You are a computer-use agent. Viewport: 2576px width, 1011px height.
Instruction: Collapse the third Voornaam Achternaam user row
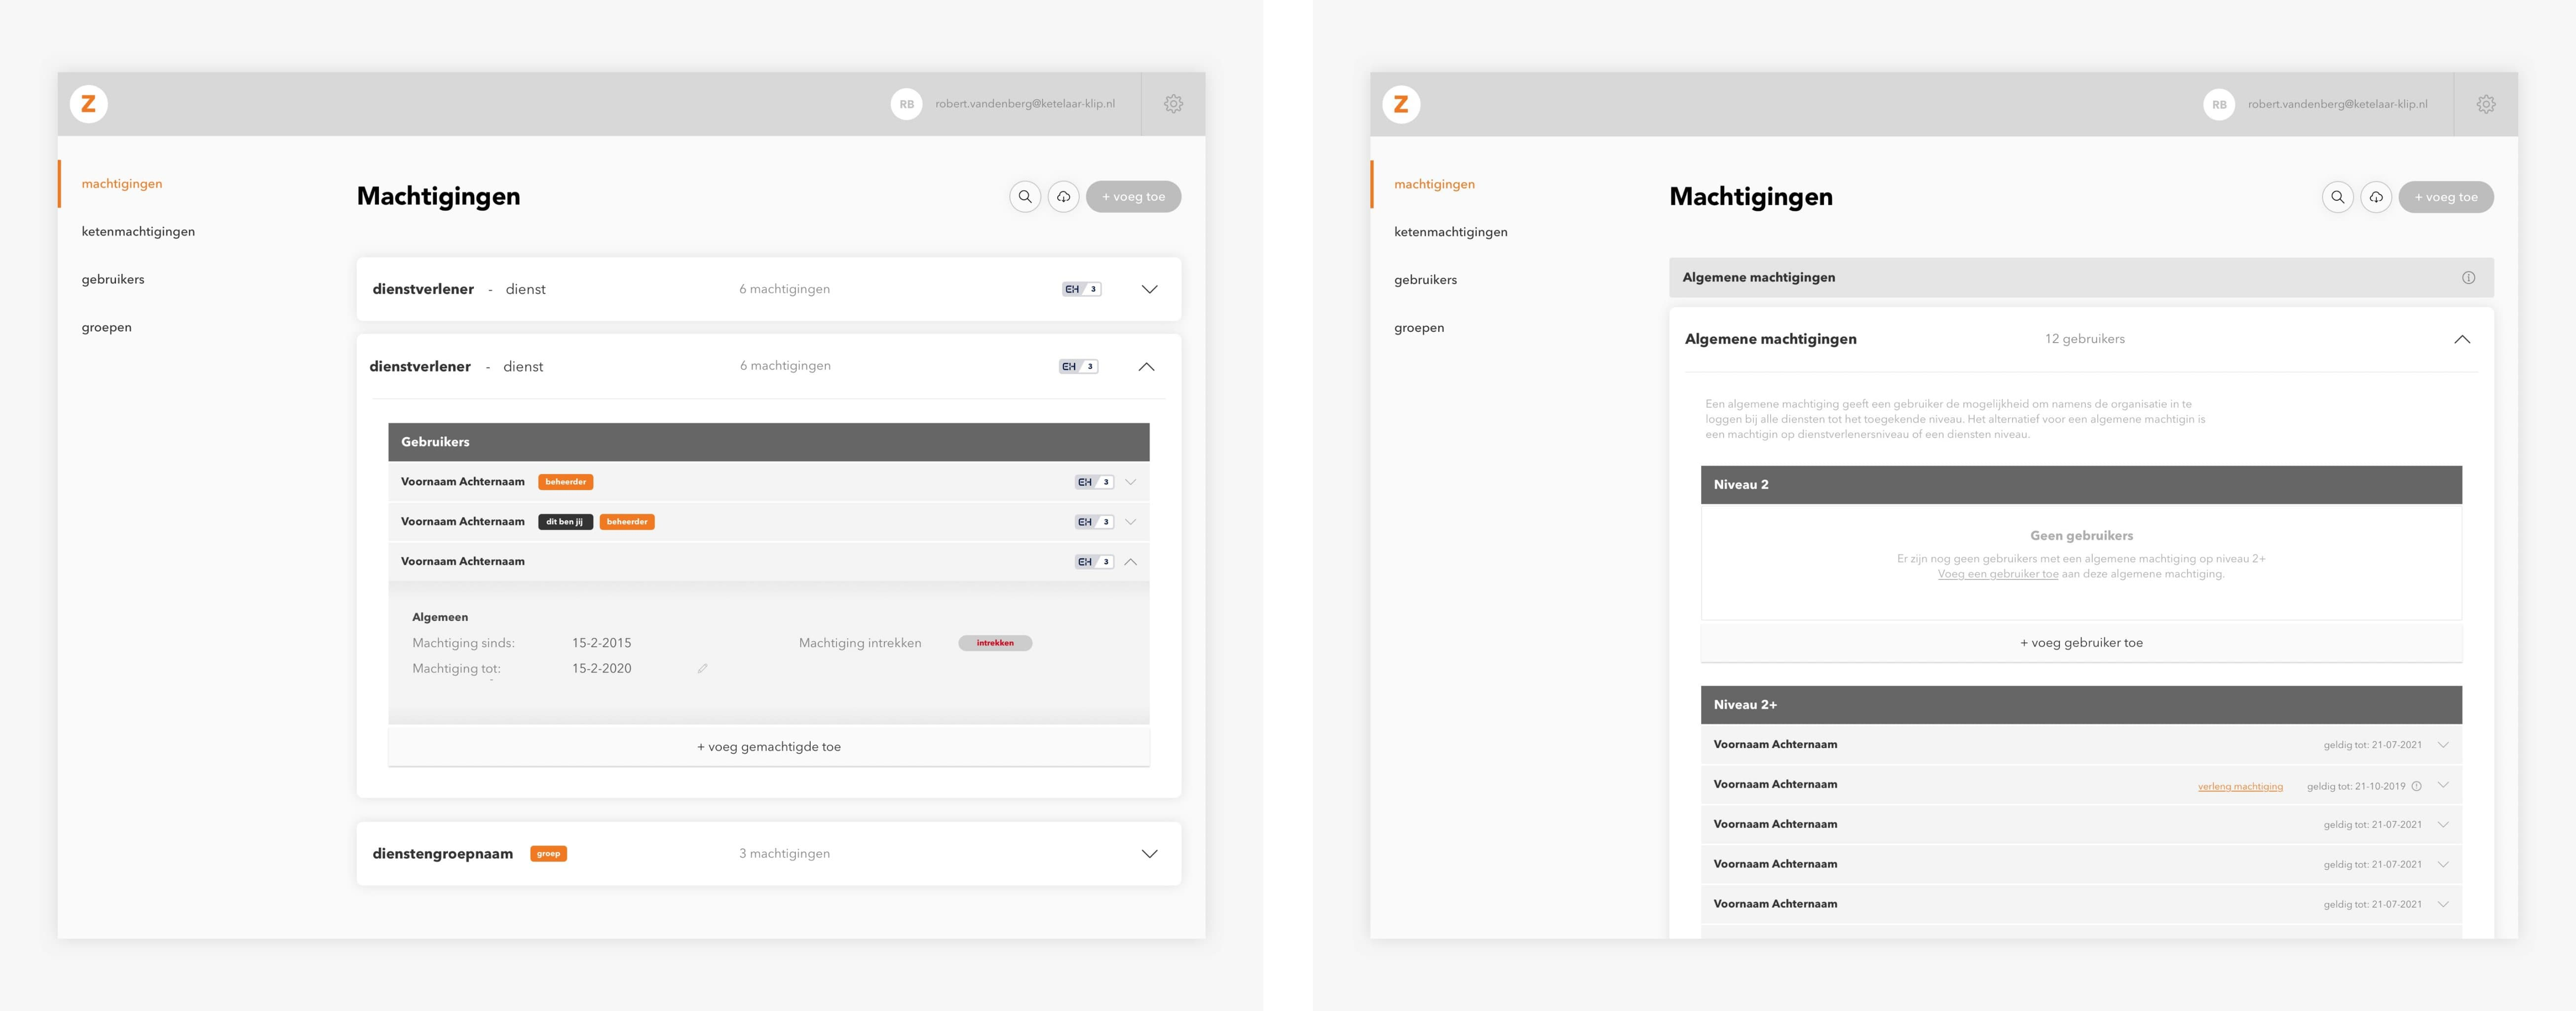1131,562
